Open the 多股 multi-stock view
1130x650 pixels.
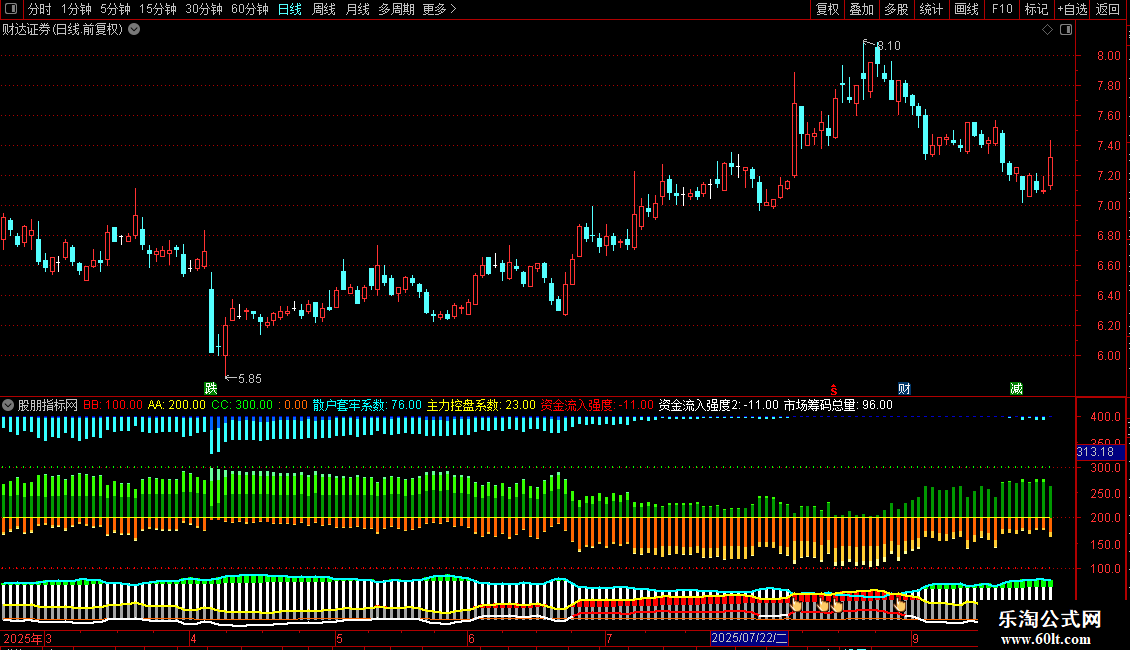coord(896,9)
